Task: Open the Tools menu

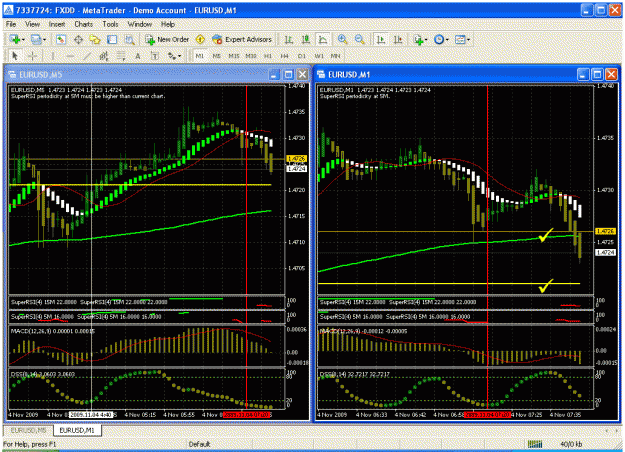Action: tap(110, 24)
